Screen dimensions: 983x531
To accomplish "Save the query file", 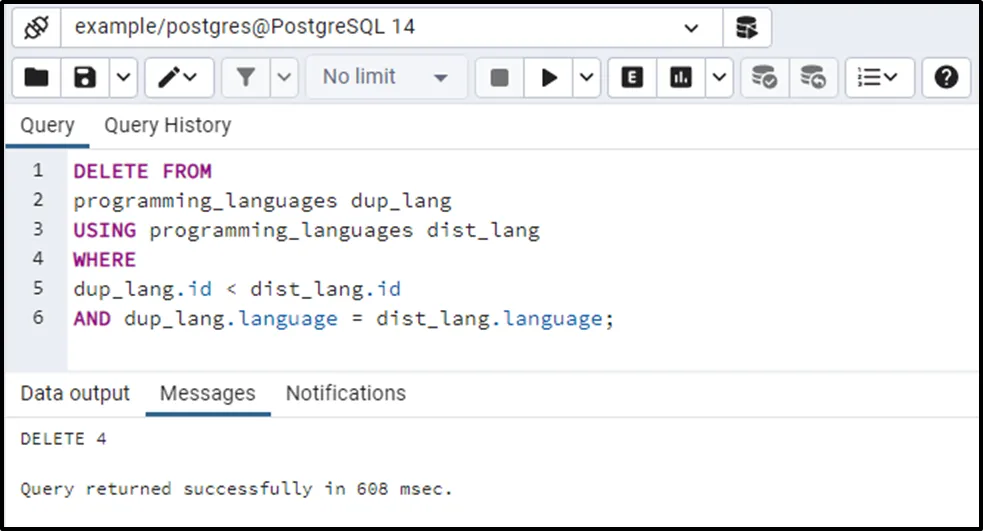I will click(x=85, y=77).
